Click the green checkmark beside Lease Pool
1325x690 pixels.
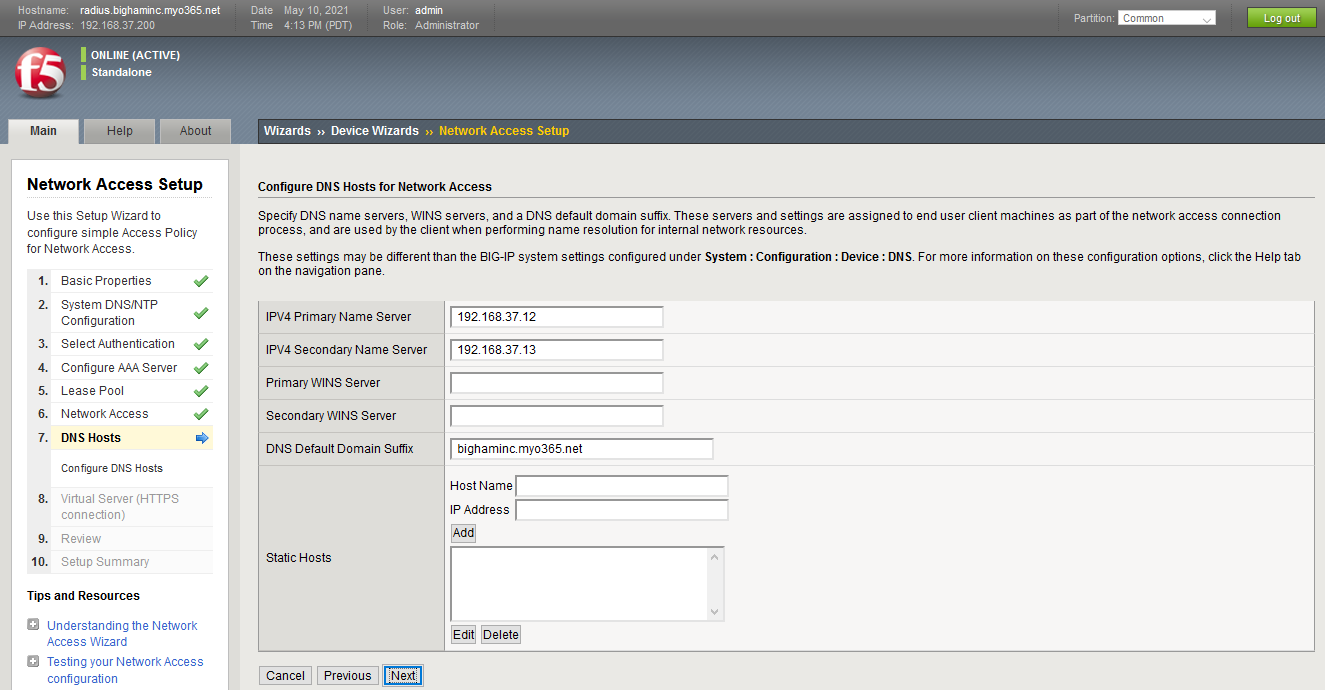[x=201, y=390]
